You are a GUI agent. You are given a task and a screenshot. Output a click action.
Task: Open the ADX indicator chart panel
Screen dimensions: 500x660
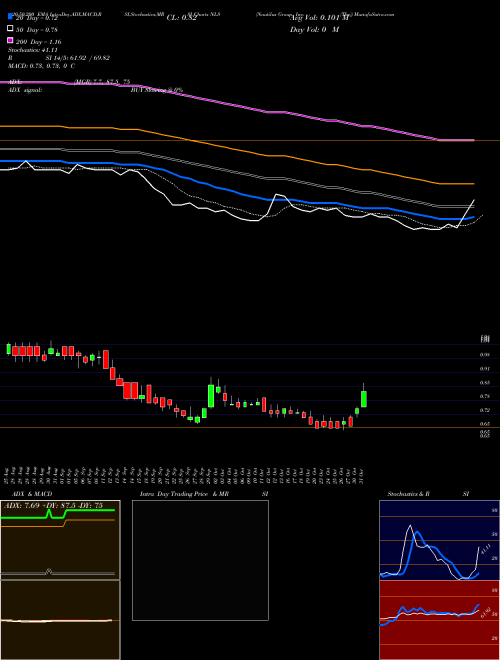pos(60,540)
